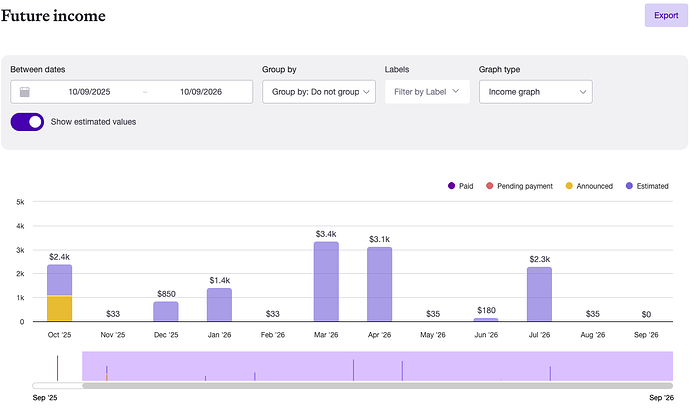The image size is (690, 408).
Task: Click the calendar icon in date field
Action: click(25, 92)
